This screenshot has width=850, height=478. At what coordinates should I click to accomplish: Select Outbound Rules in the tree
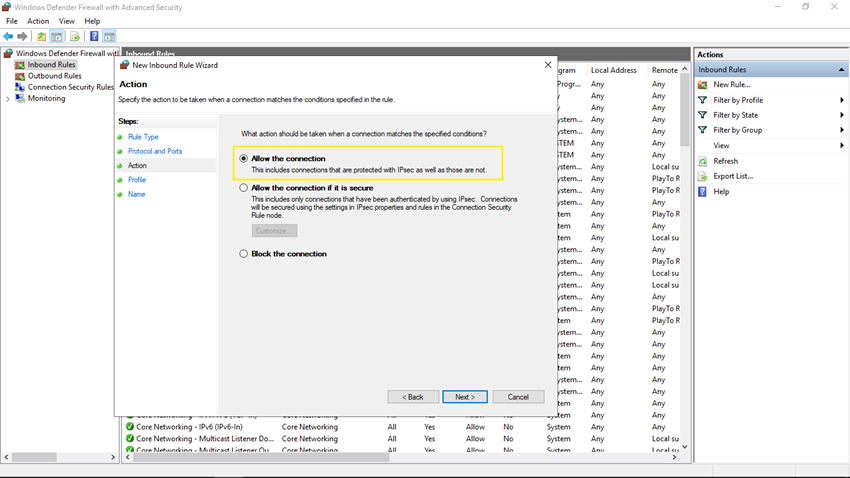pyautogui.click(x=54, y=76)
